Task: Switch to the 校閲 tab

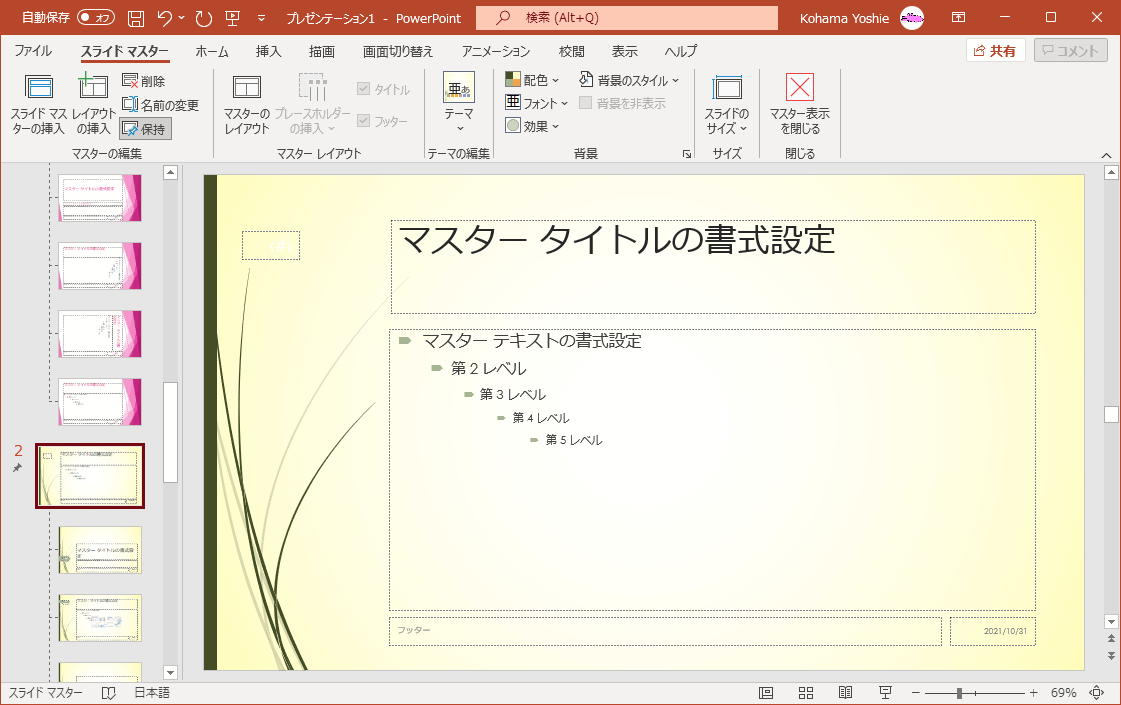Action: pyautogui.click(x=571, y=51)
